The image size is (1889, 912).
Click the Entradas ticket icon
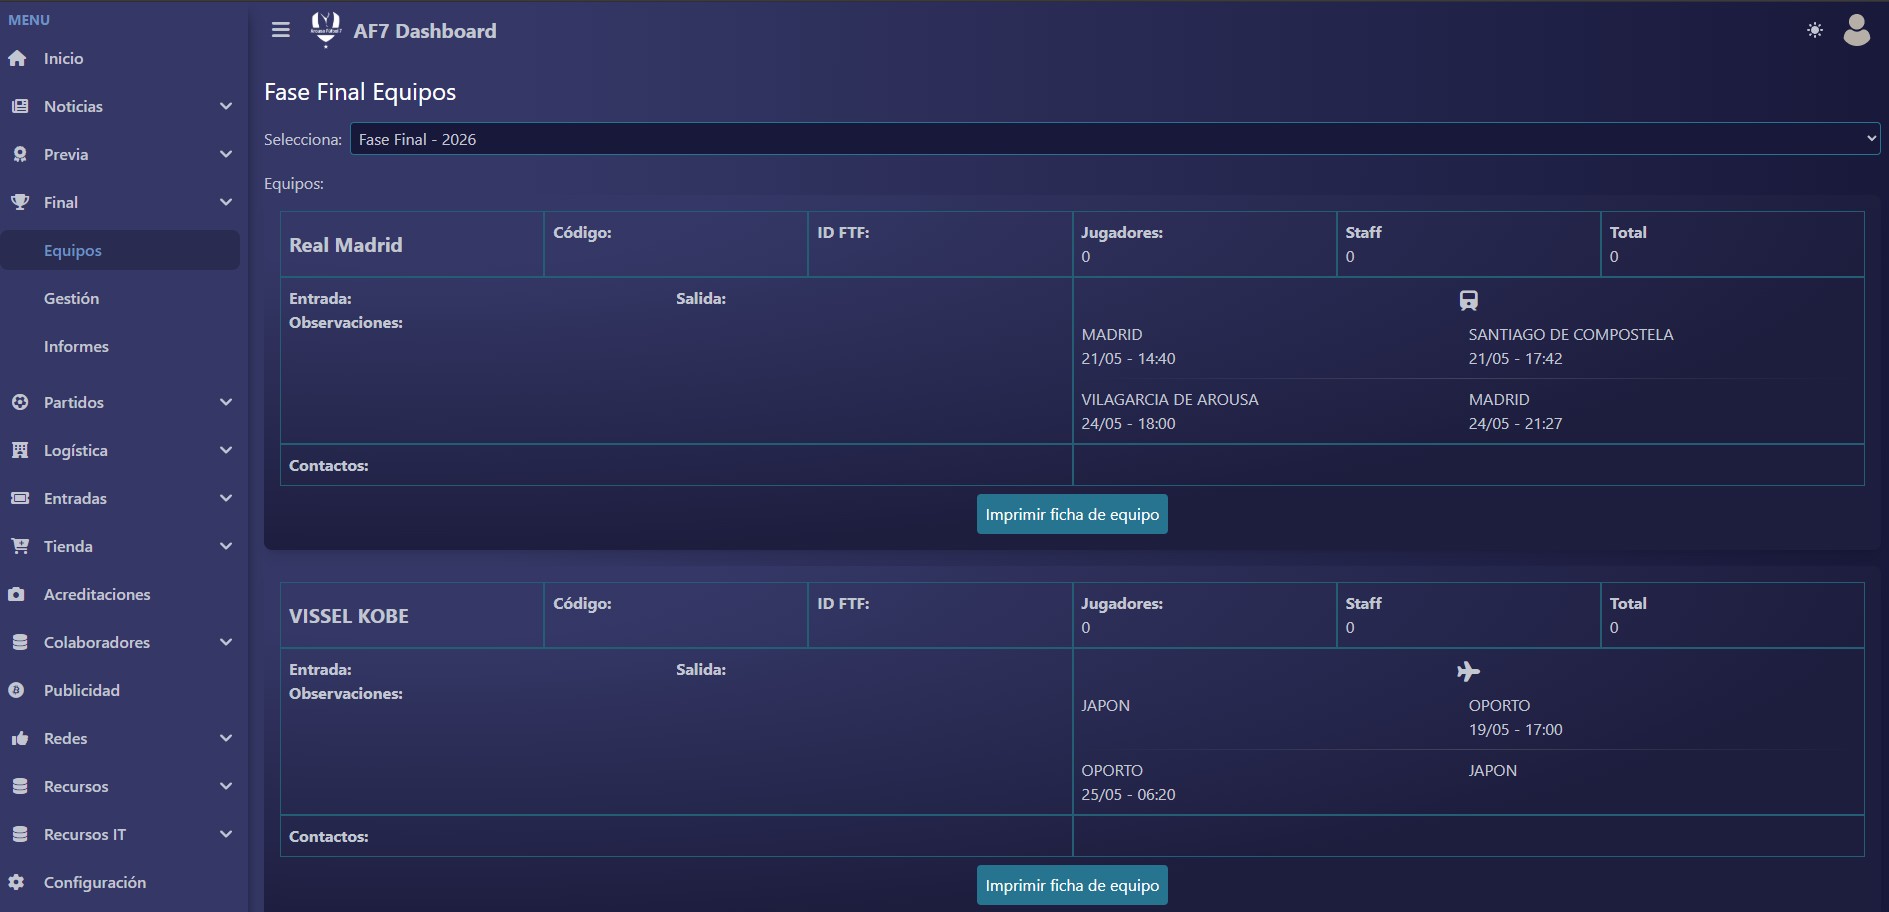19,498
